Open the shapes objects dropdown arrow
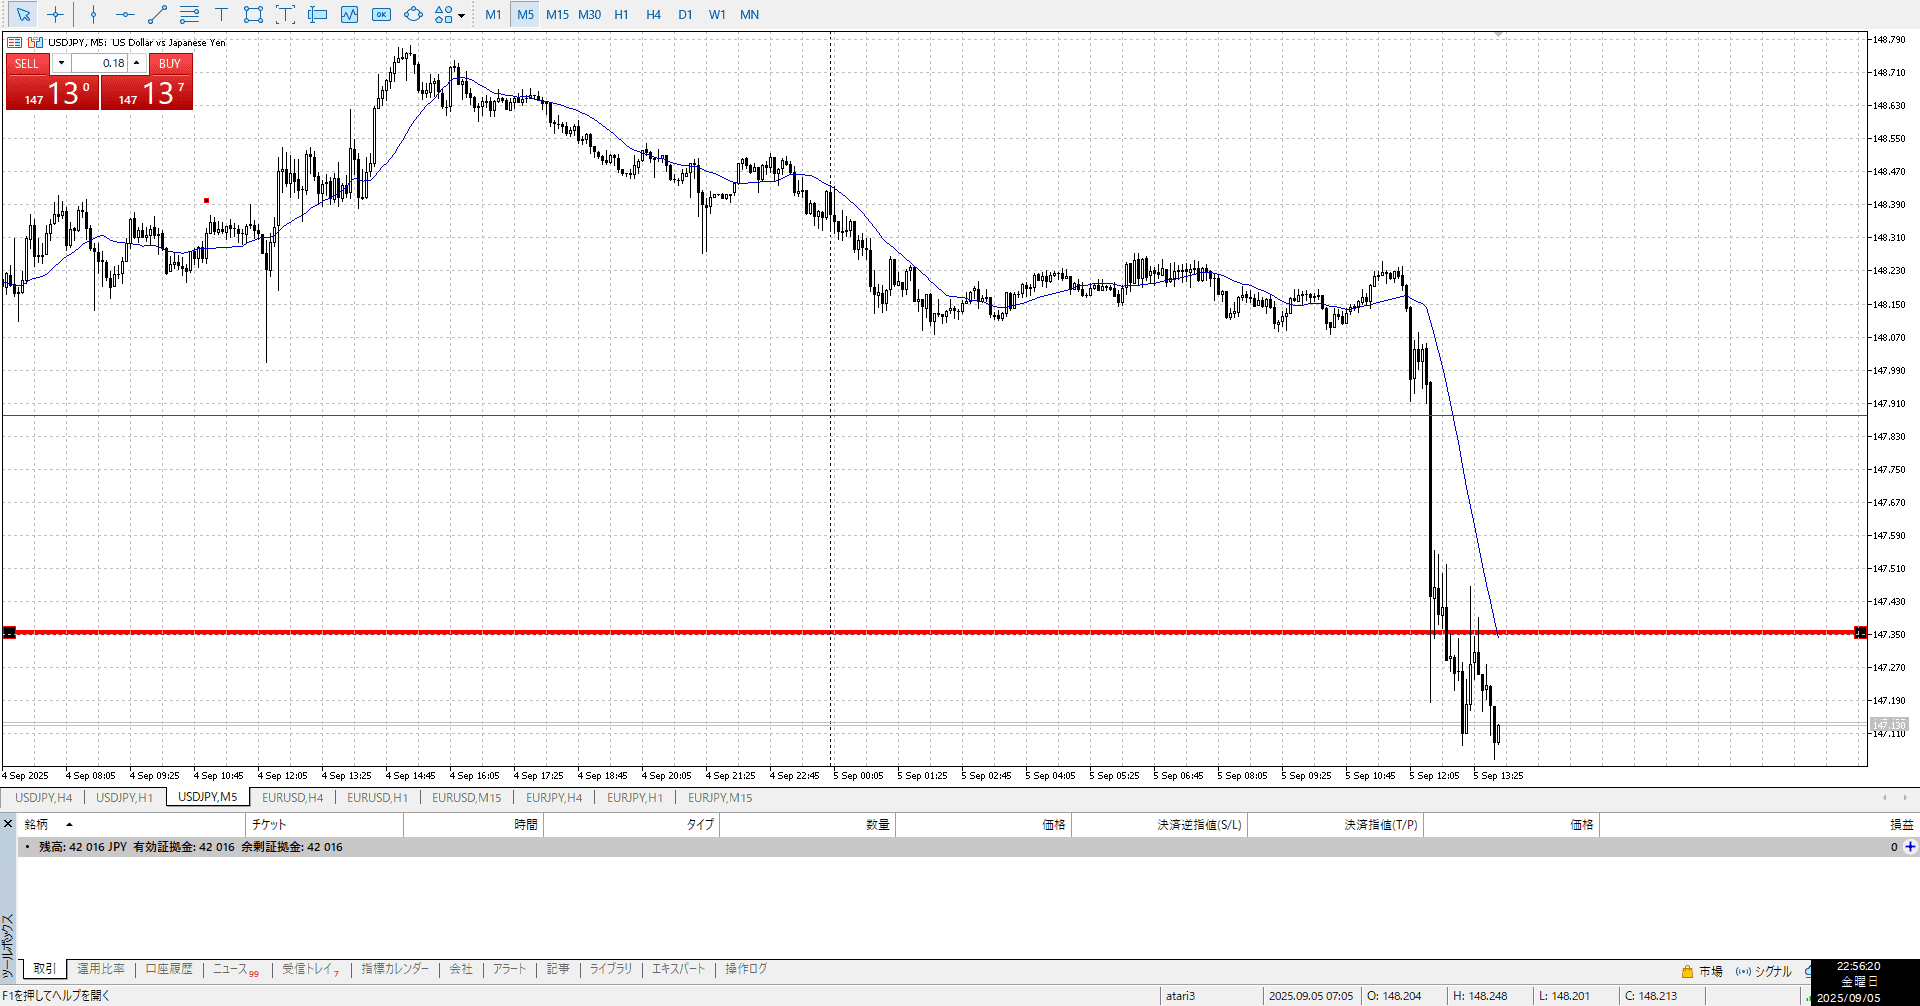Screen dimensions: 1920x1006 [461, 15]
